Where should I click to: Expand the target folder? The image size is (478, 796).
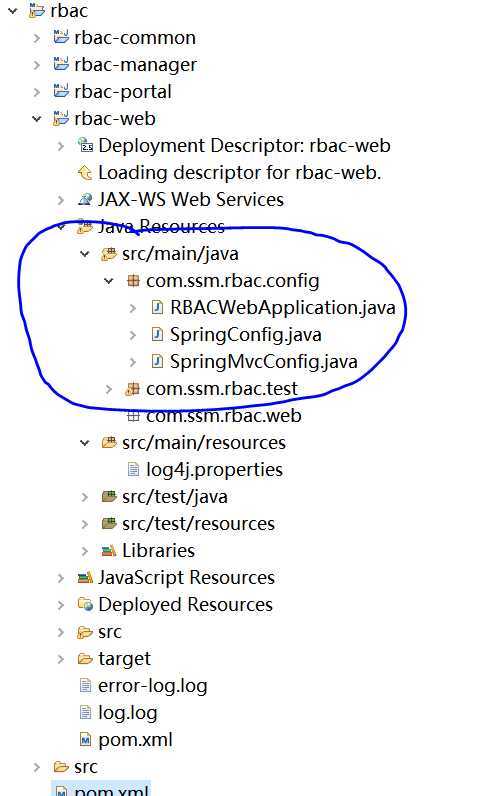[61, 659]
